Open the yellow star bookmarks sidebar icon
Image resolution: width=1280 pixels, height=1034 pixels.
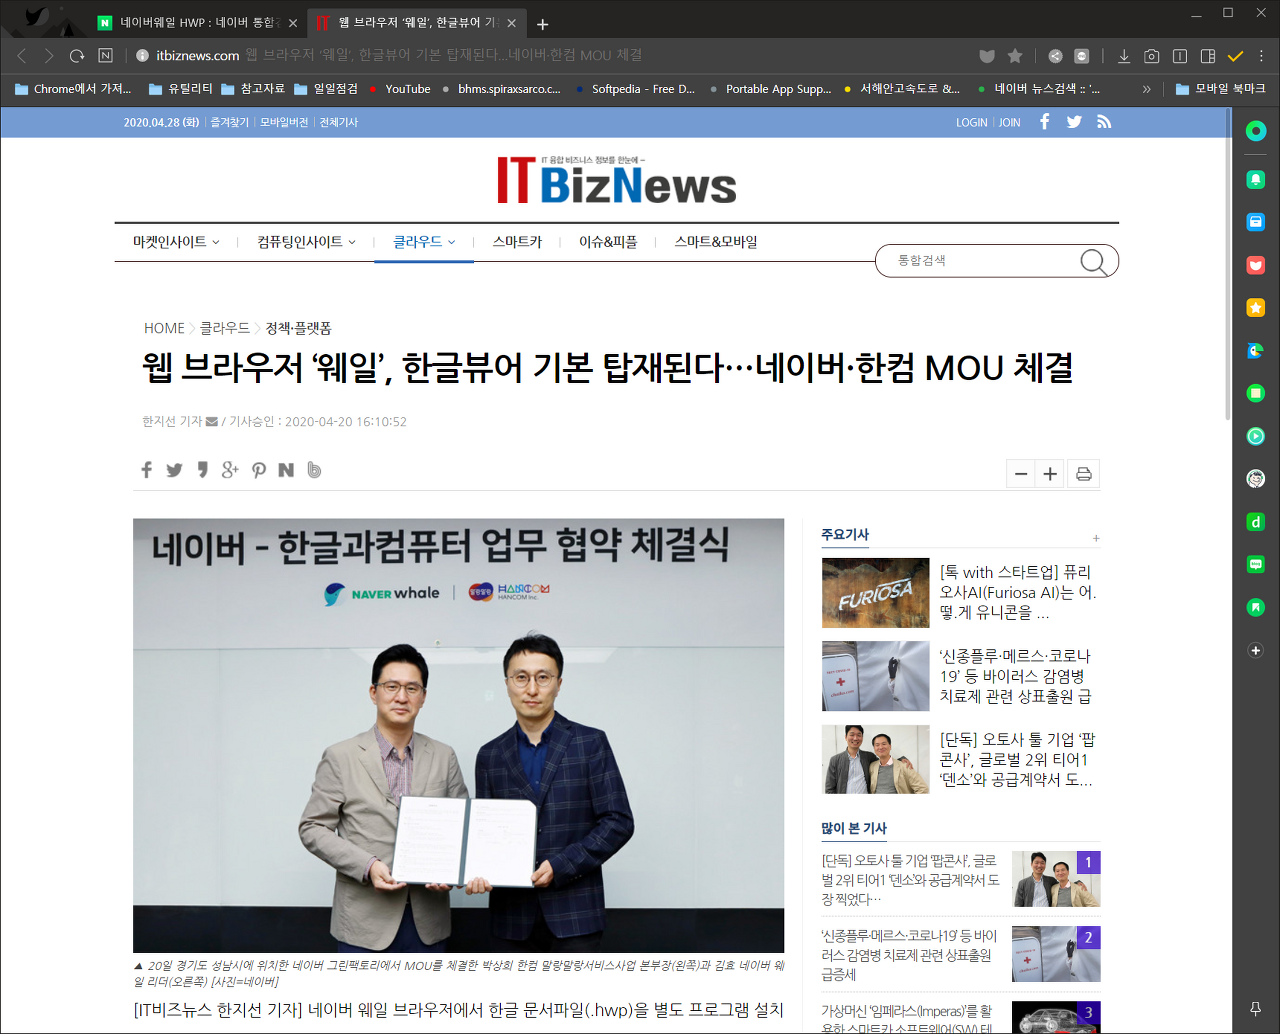[x=1256, y=308]
